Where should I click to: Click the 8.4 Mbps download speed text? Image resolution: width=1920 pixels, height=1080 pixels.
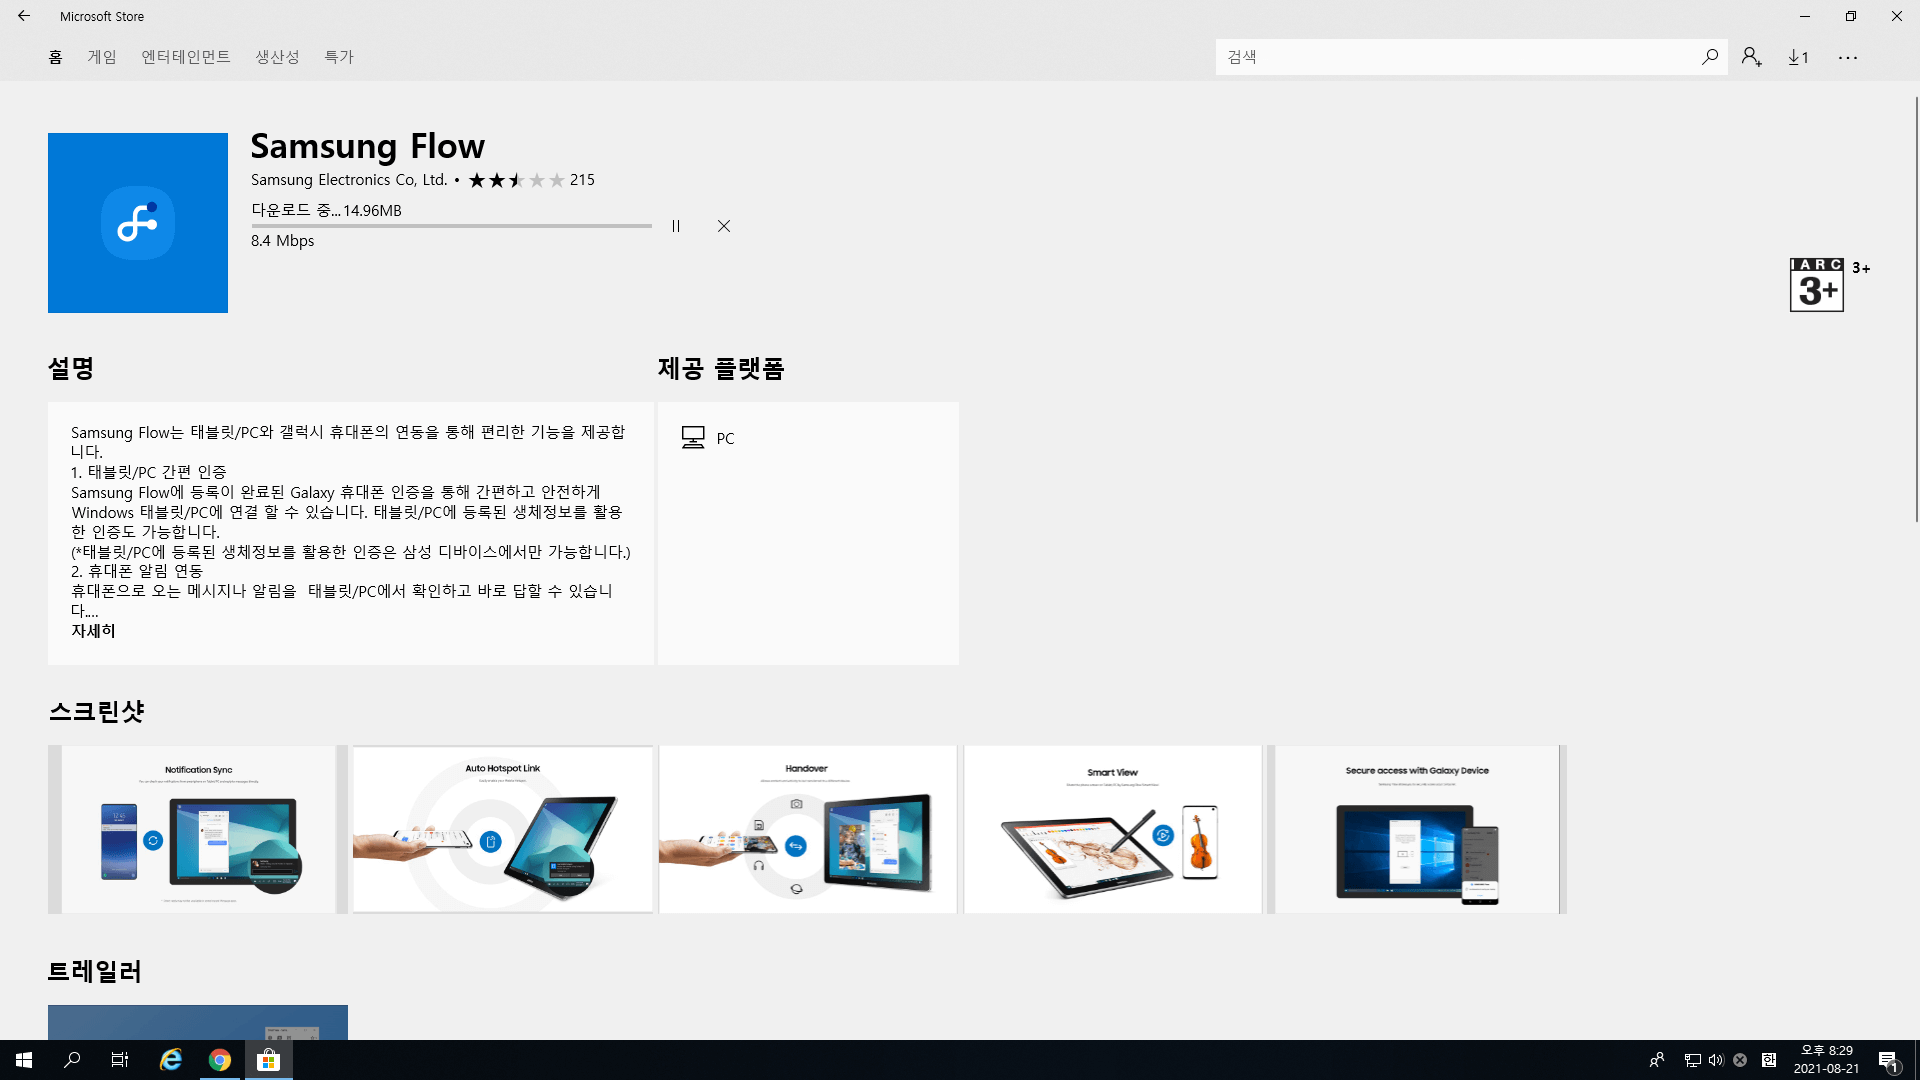click(283, 241)
